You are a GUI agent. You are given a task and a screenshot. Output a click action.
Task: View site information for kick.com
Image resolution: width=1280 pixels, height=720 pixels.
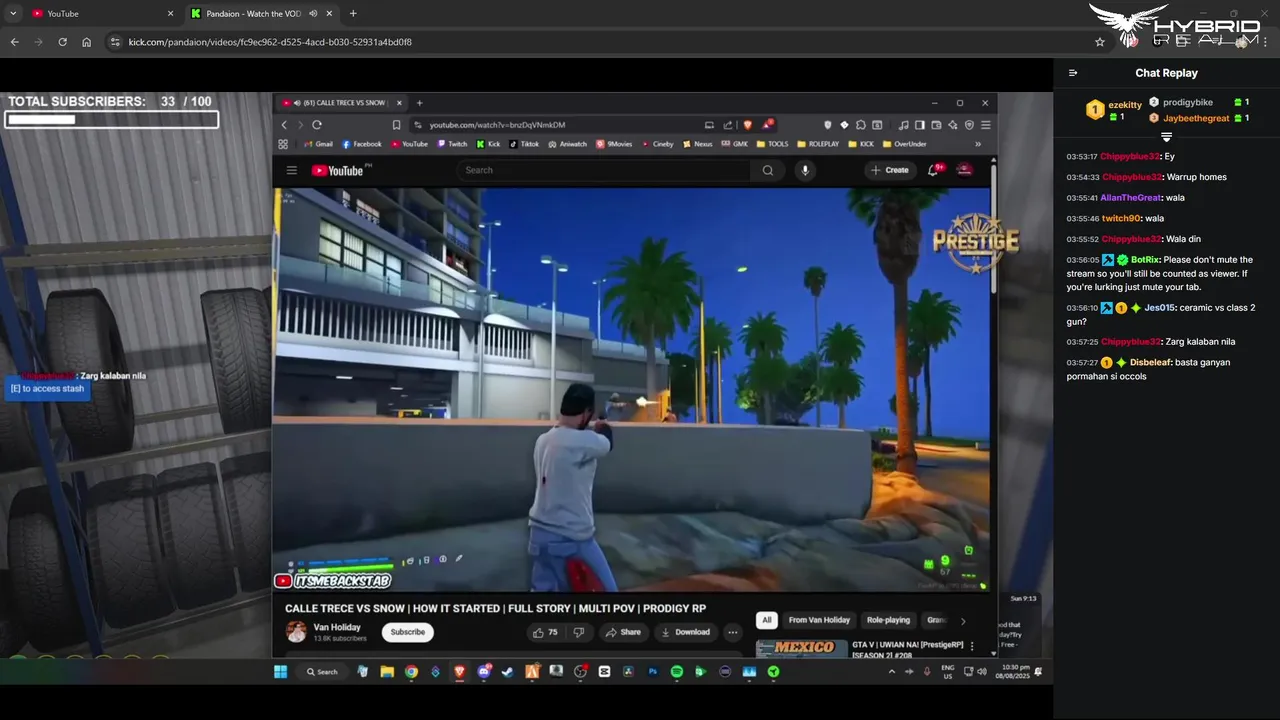(x=115, y=42)
